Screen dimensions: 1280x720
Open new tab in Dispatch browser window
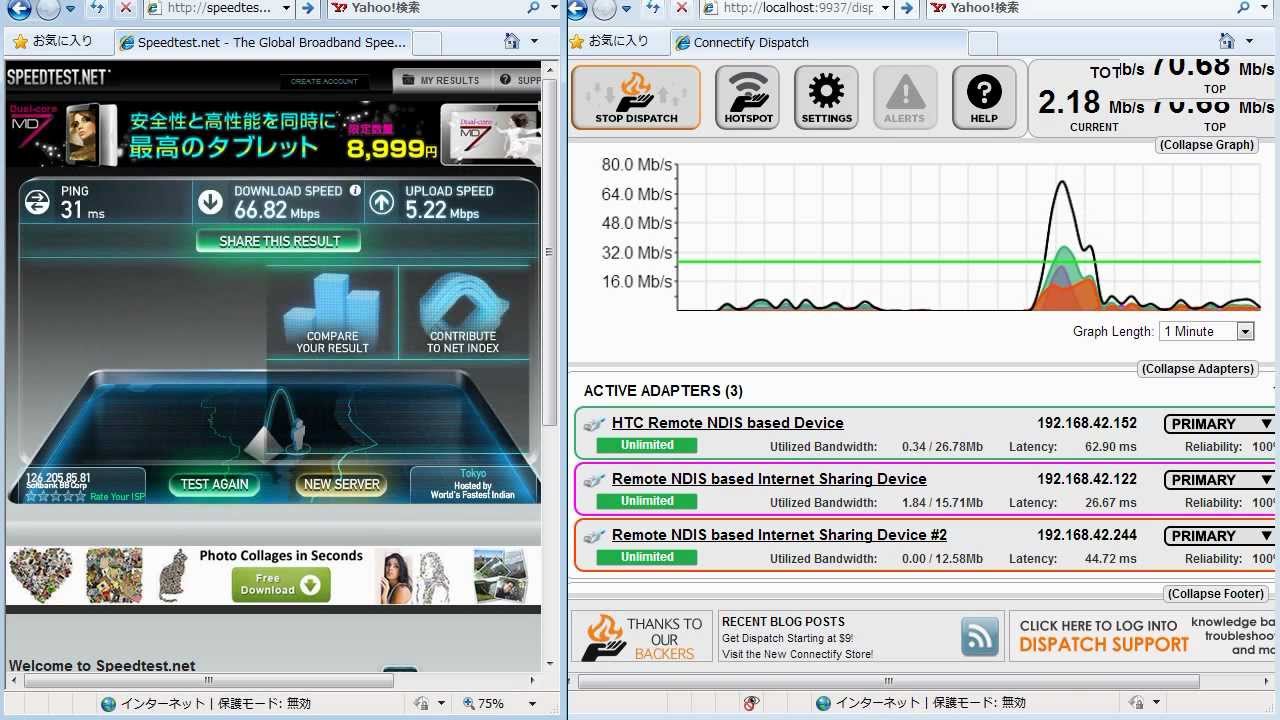point(983,43)
